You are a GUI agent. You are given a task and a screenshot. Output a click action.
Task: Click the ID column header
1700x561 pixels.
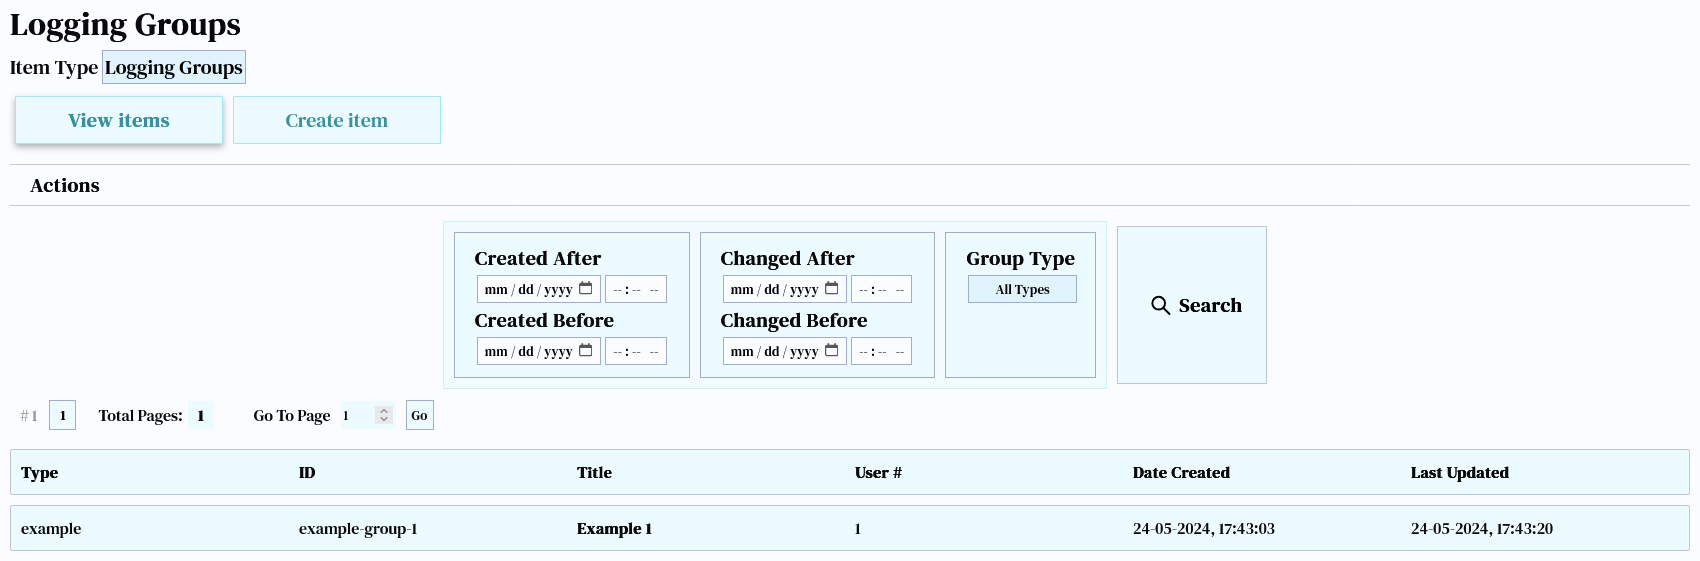(x=307, y=472)
